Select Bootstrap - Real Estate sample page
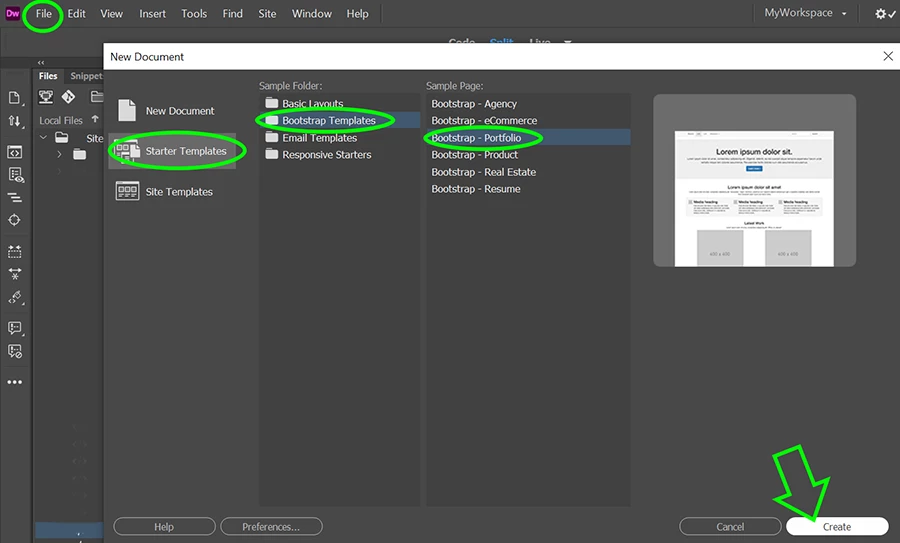 pyautogui.click(x=528, y=172)
